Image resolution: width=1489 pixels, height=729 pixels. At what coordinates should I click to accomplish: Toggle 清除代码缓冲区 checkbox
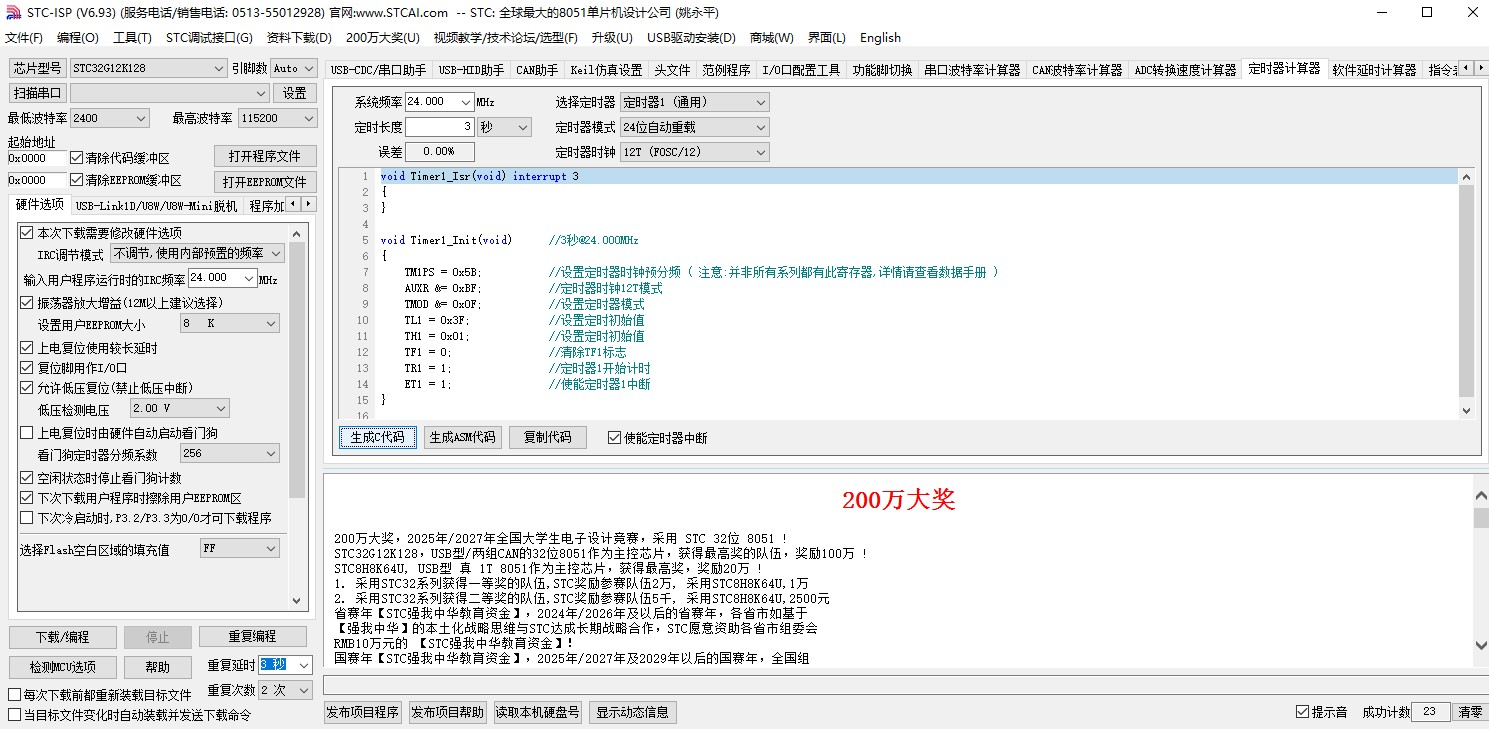tap(77, 158)
